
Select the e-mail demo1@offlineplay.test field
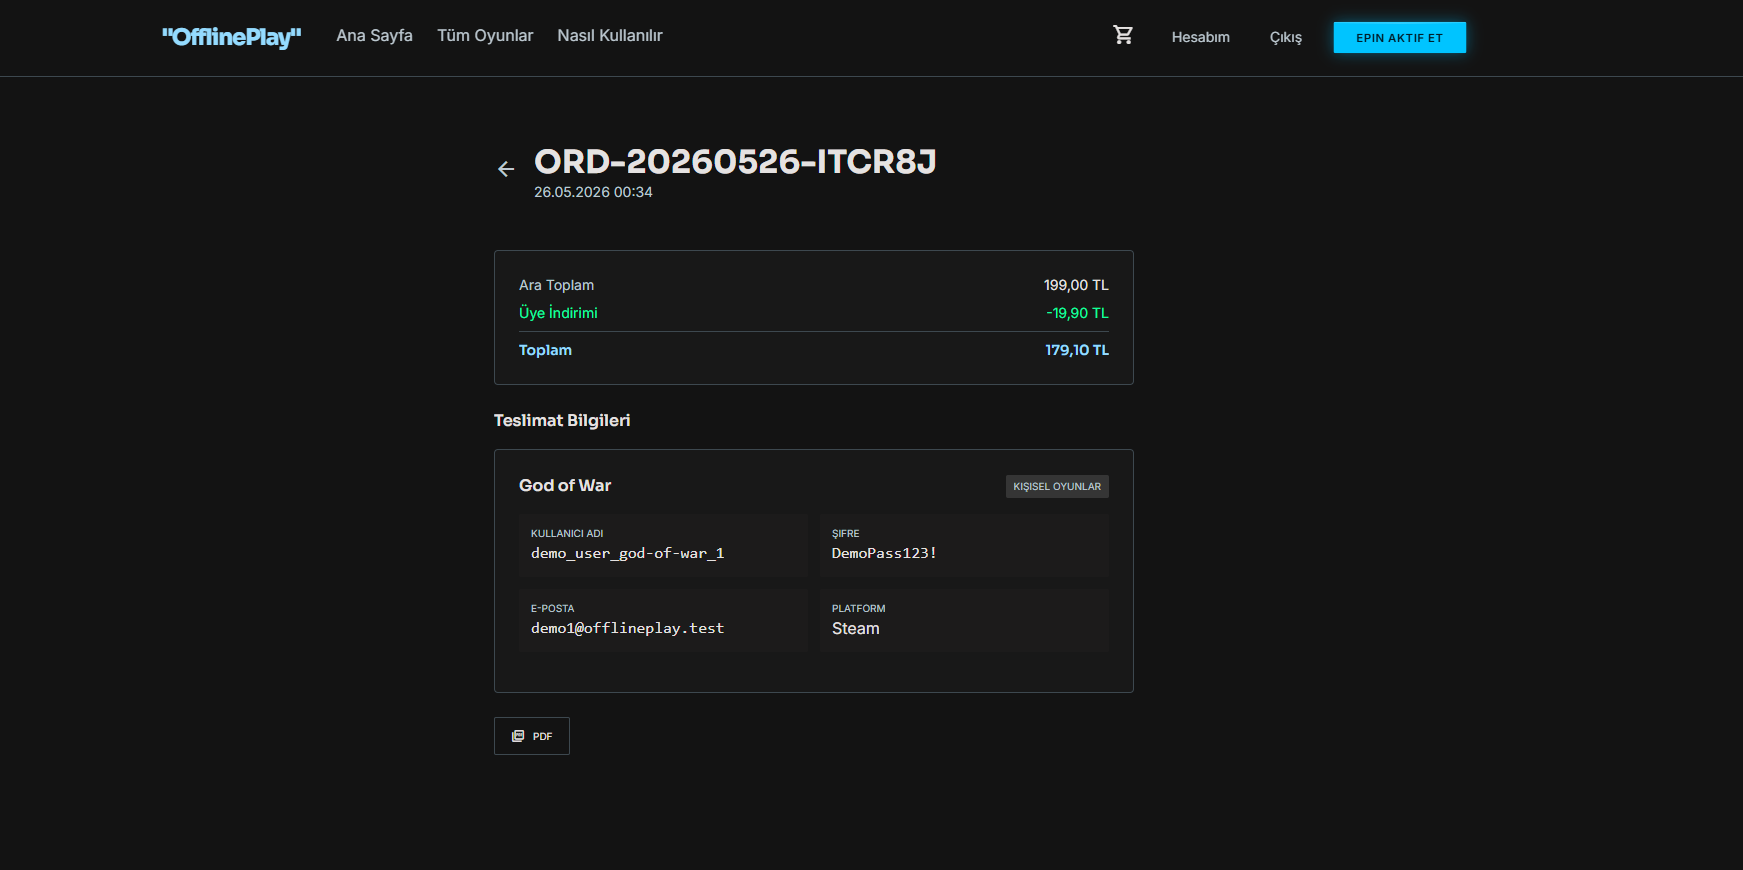(x=663, y=620)
